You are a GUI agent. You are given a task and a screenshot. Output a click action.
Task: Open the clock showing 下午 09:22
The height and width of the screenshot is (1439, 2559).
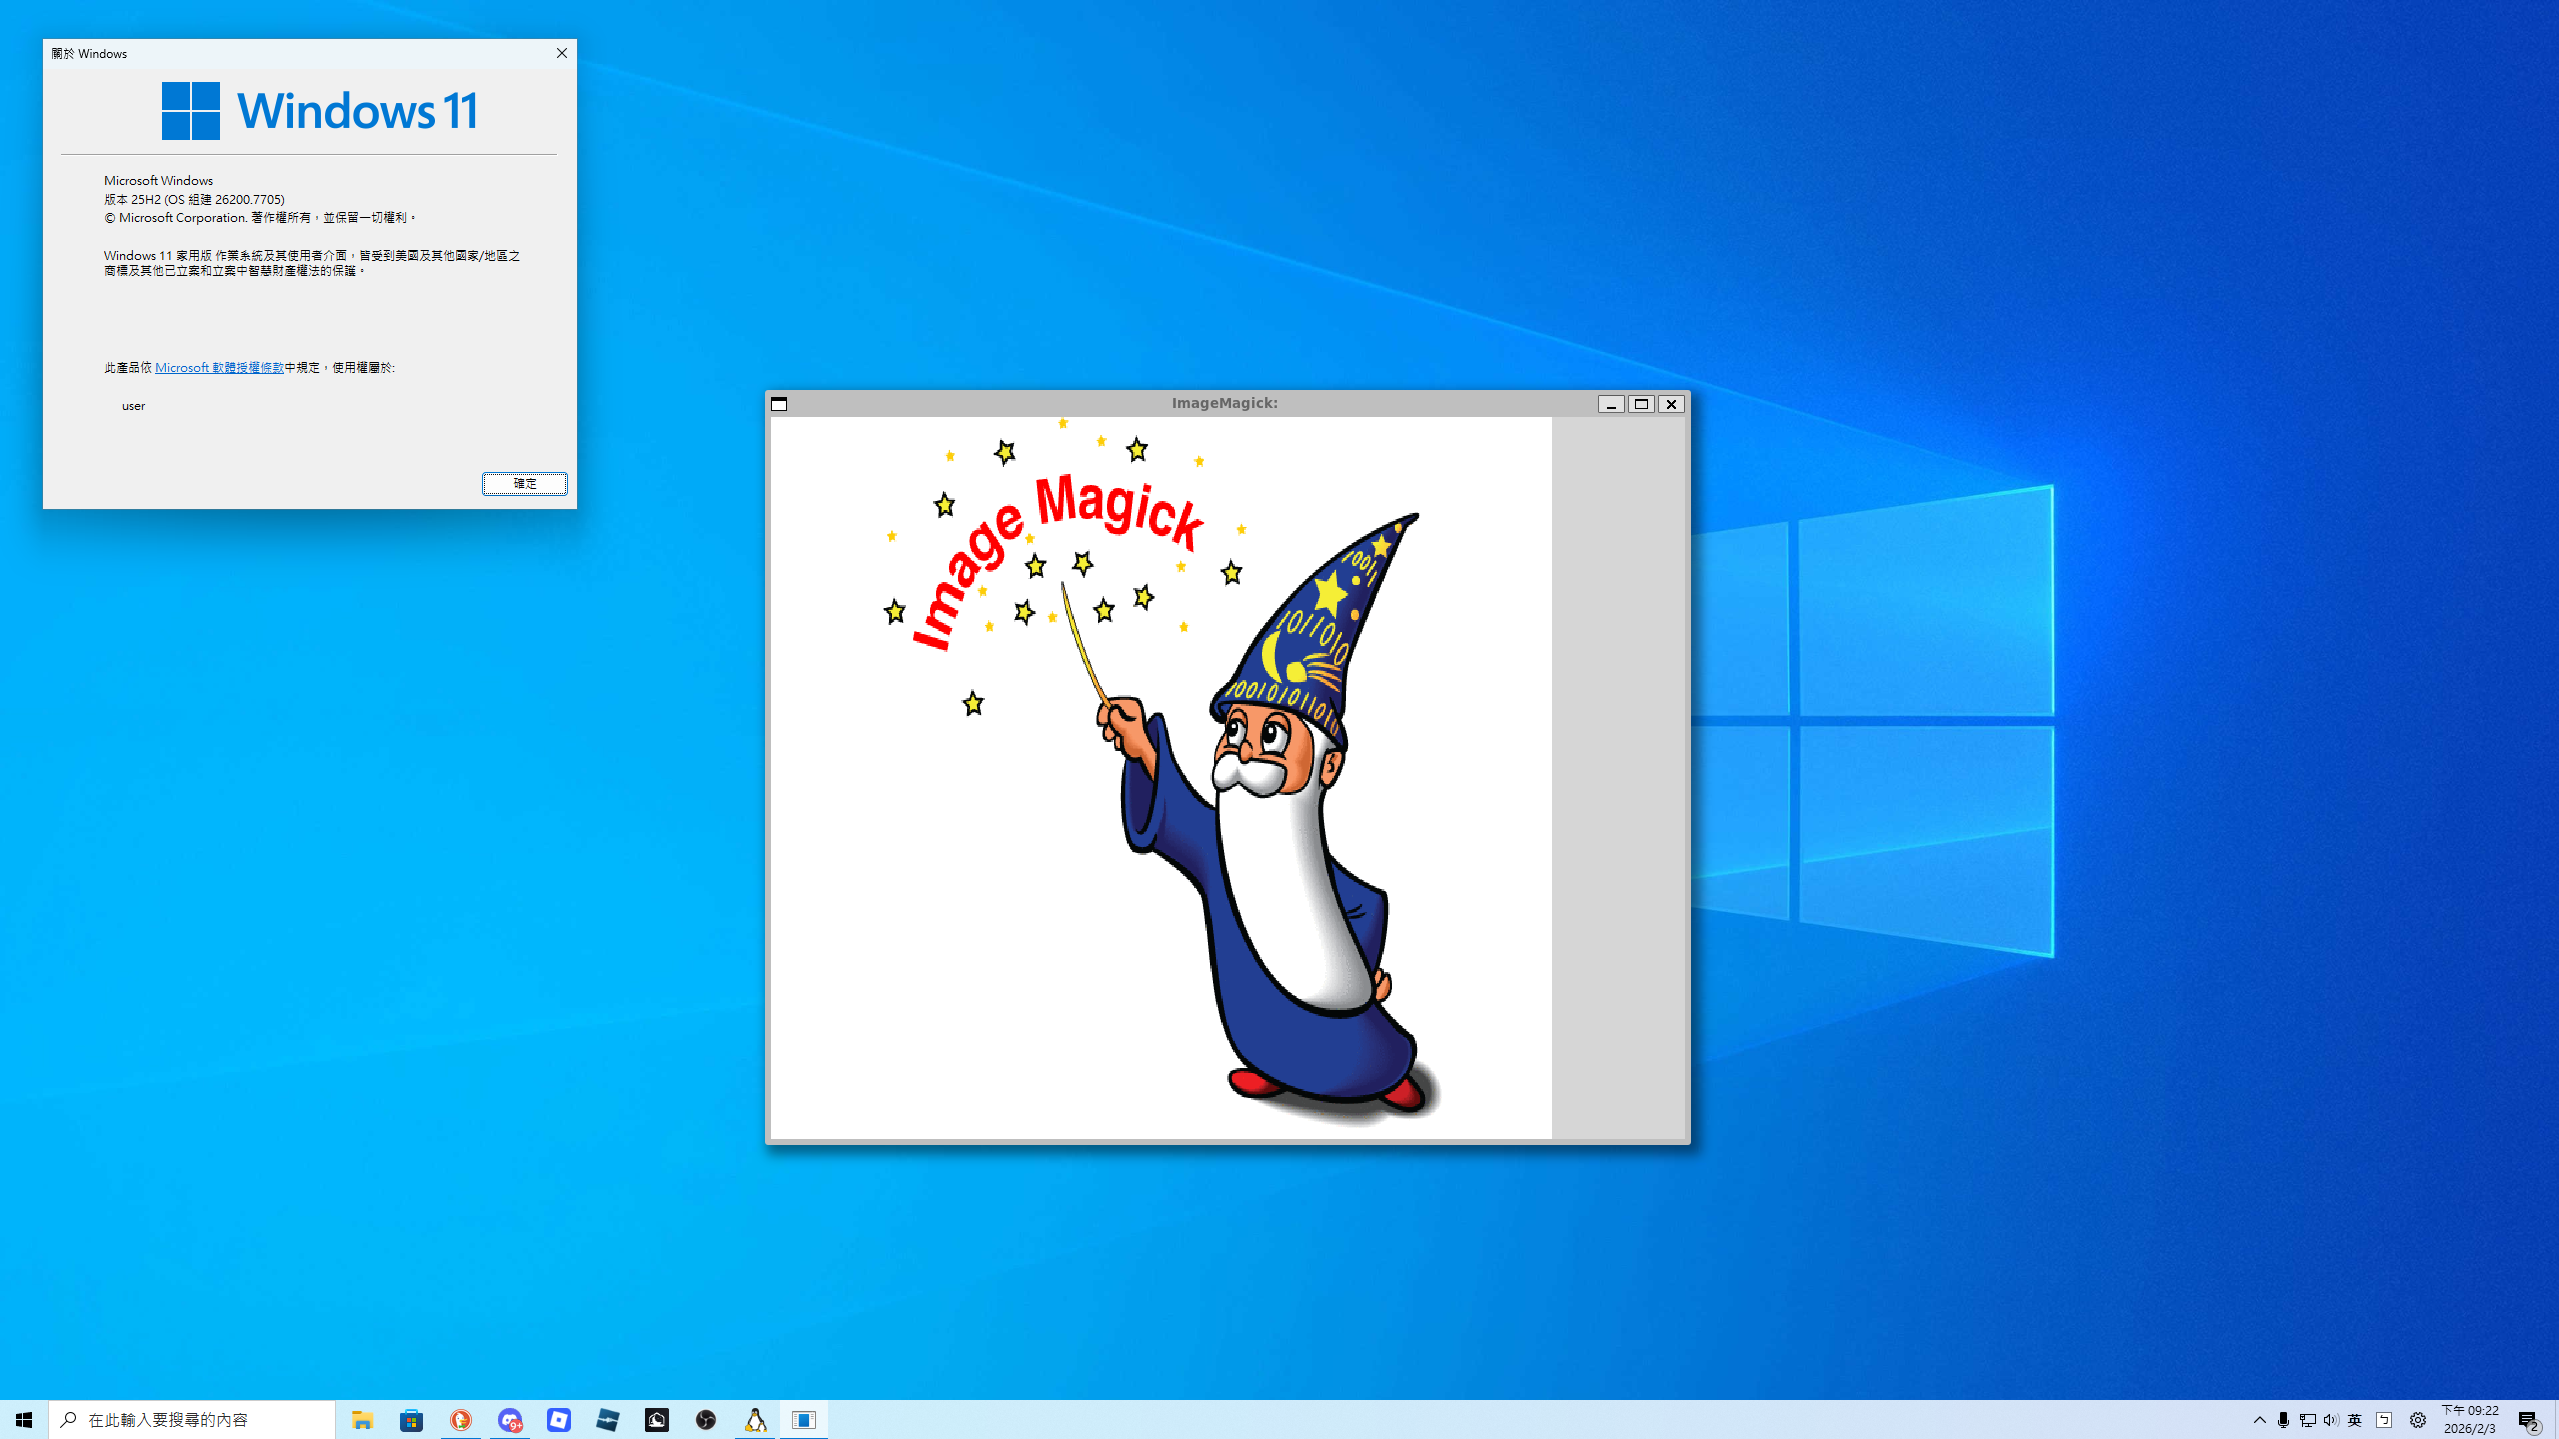(2470, 1419)
